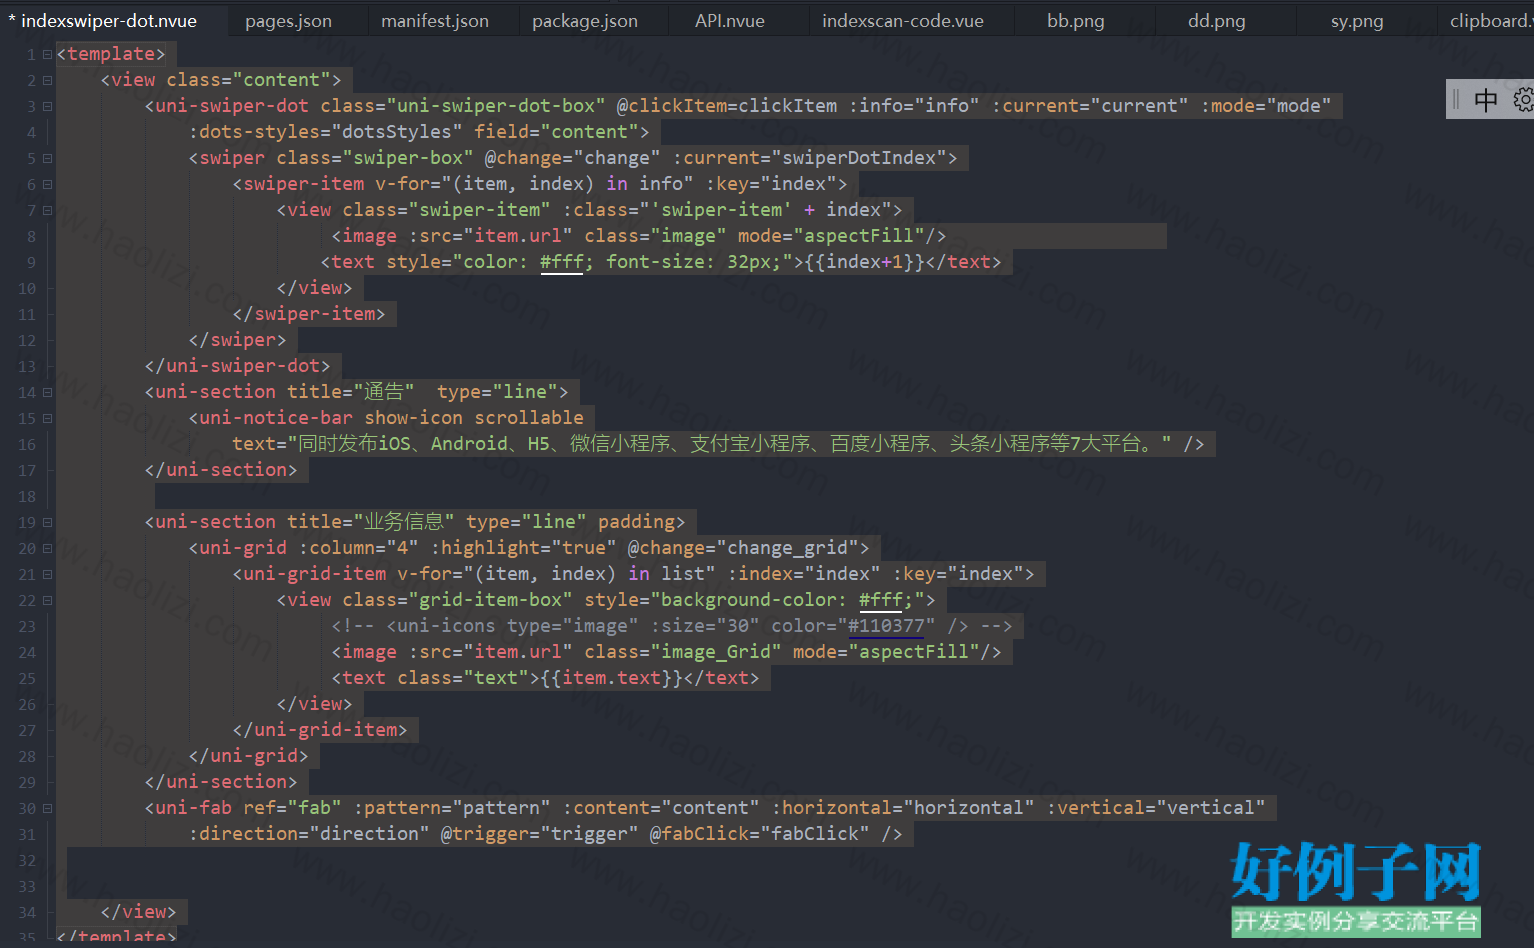The height and width of the screenshot is (948, 1534).
Task: Collapse the uni-fab block at line 30
Action: pos(47,808)
